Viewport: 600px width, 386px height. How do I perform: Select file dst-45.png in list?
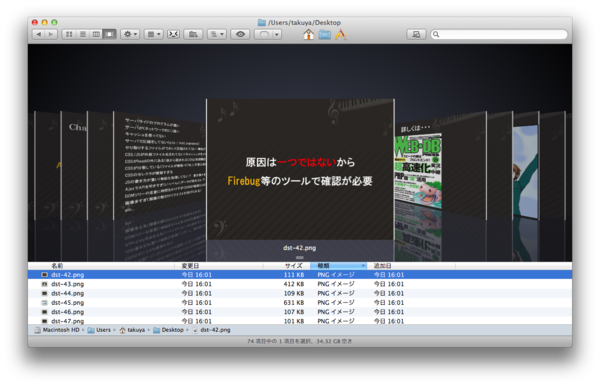tap(300, 303)
